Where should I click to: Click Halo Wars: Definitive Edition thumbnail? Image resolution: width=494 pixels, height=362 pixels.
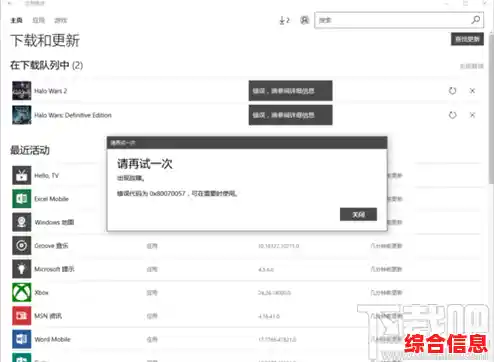coord(22,115)
